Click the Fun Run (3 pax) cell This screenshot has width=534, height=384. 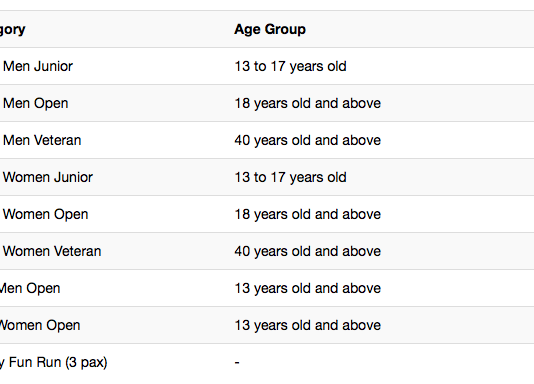(x=53, y=362)
